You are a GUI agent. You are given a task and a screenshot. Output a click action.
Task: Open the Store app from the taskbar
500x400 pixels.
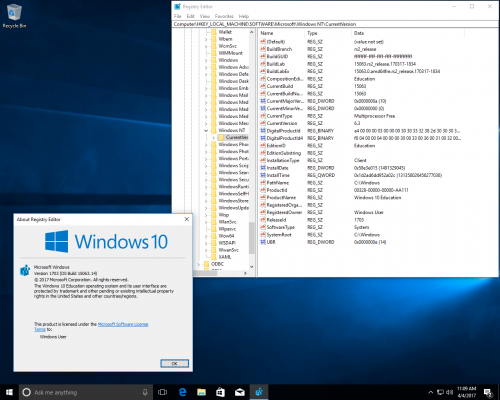pyautogui.click(x=220, y=392)
